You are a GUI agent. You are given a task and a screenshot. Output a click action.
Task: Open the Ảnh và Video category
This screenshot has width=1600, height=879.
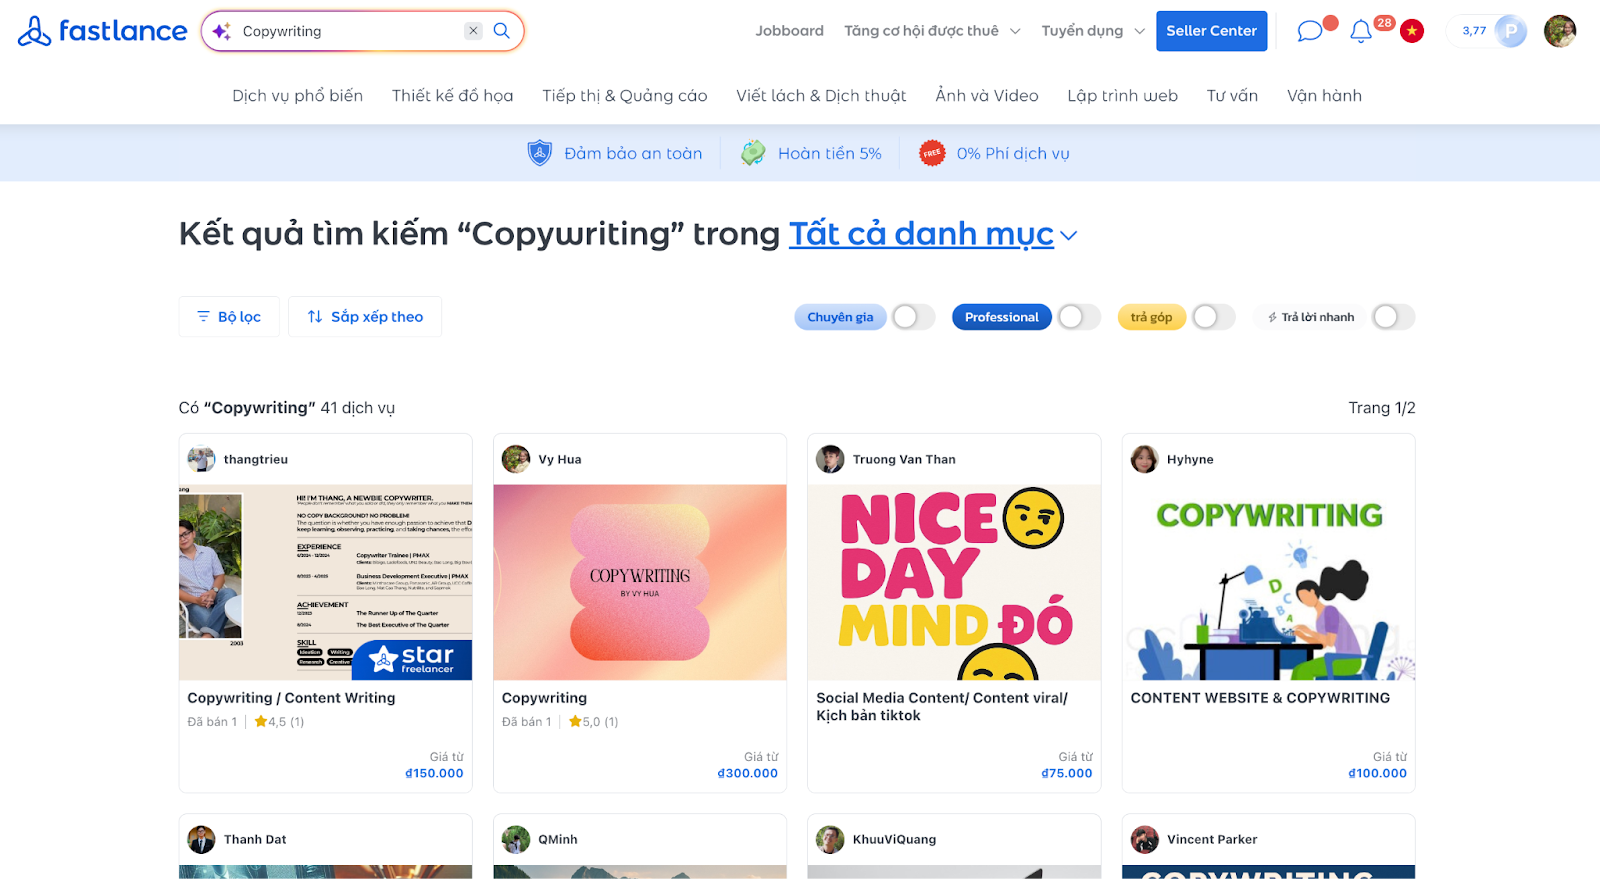987,96
